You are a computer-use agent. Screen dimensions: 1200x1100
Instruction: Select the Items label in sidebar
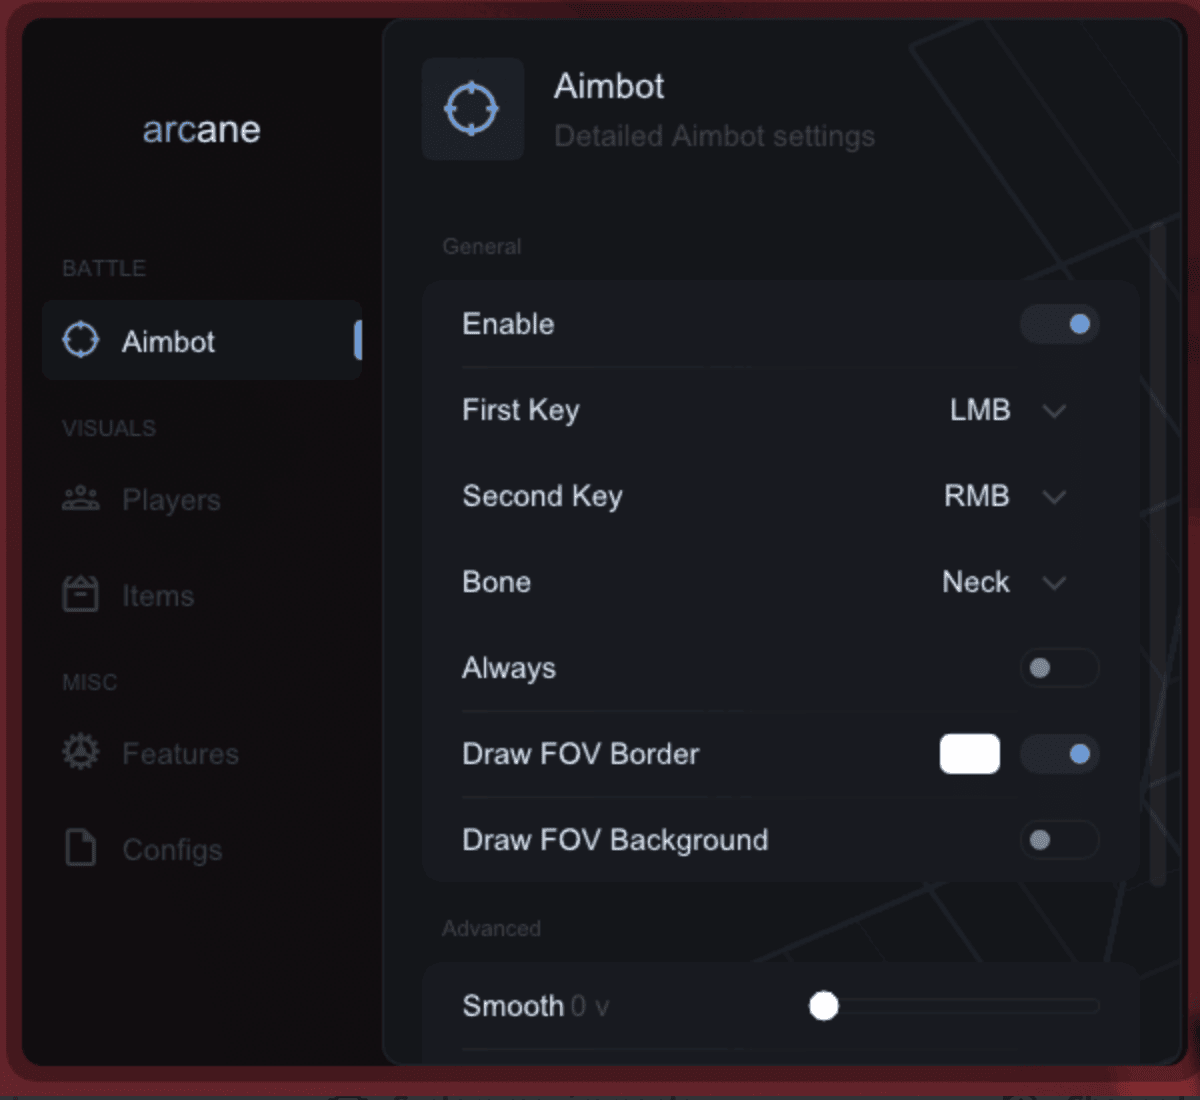[x=158, y=596]
